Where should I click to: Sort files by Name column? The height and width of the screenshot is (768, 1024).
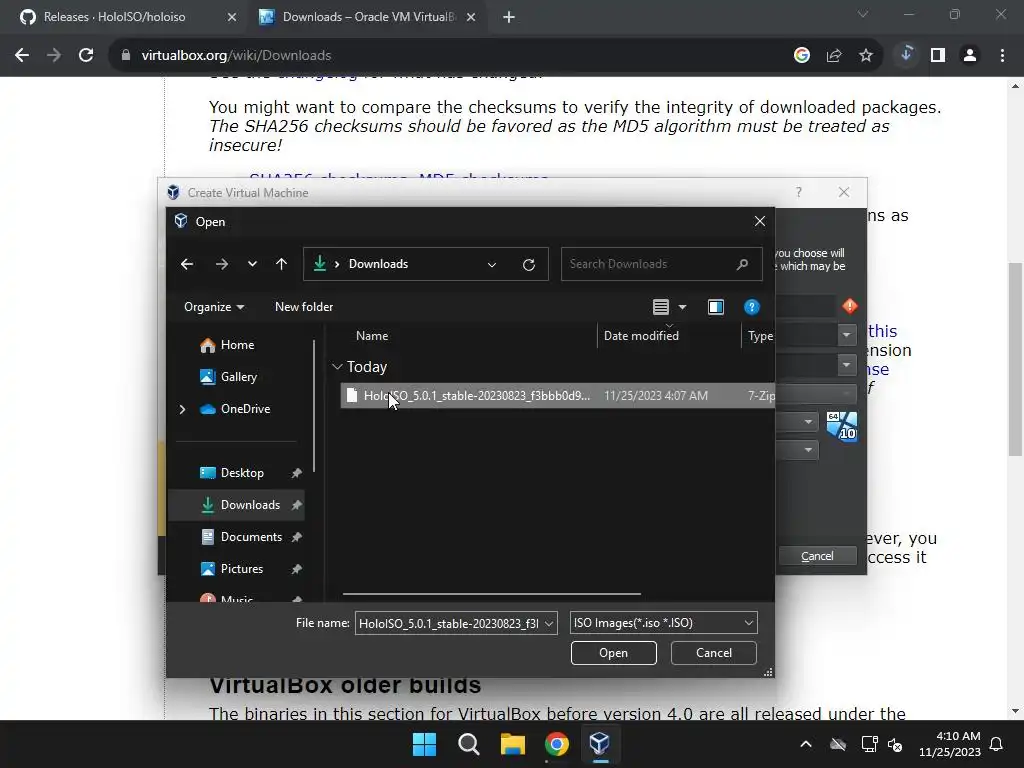click(x=372, y=336)
